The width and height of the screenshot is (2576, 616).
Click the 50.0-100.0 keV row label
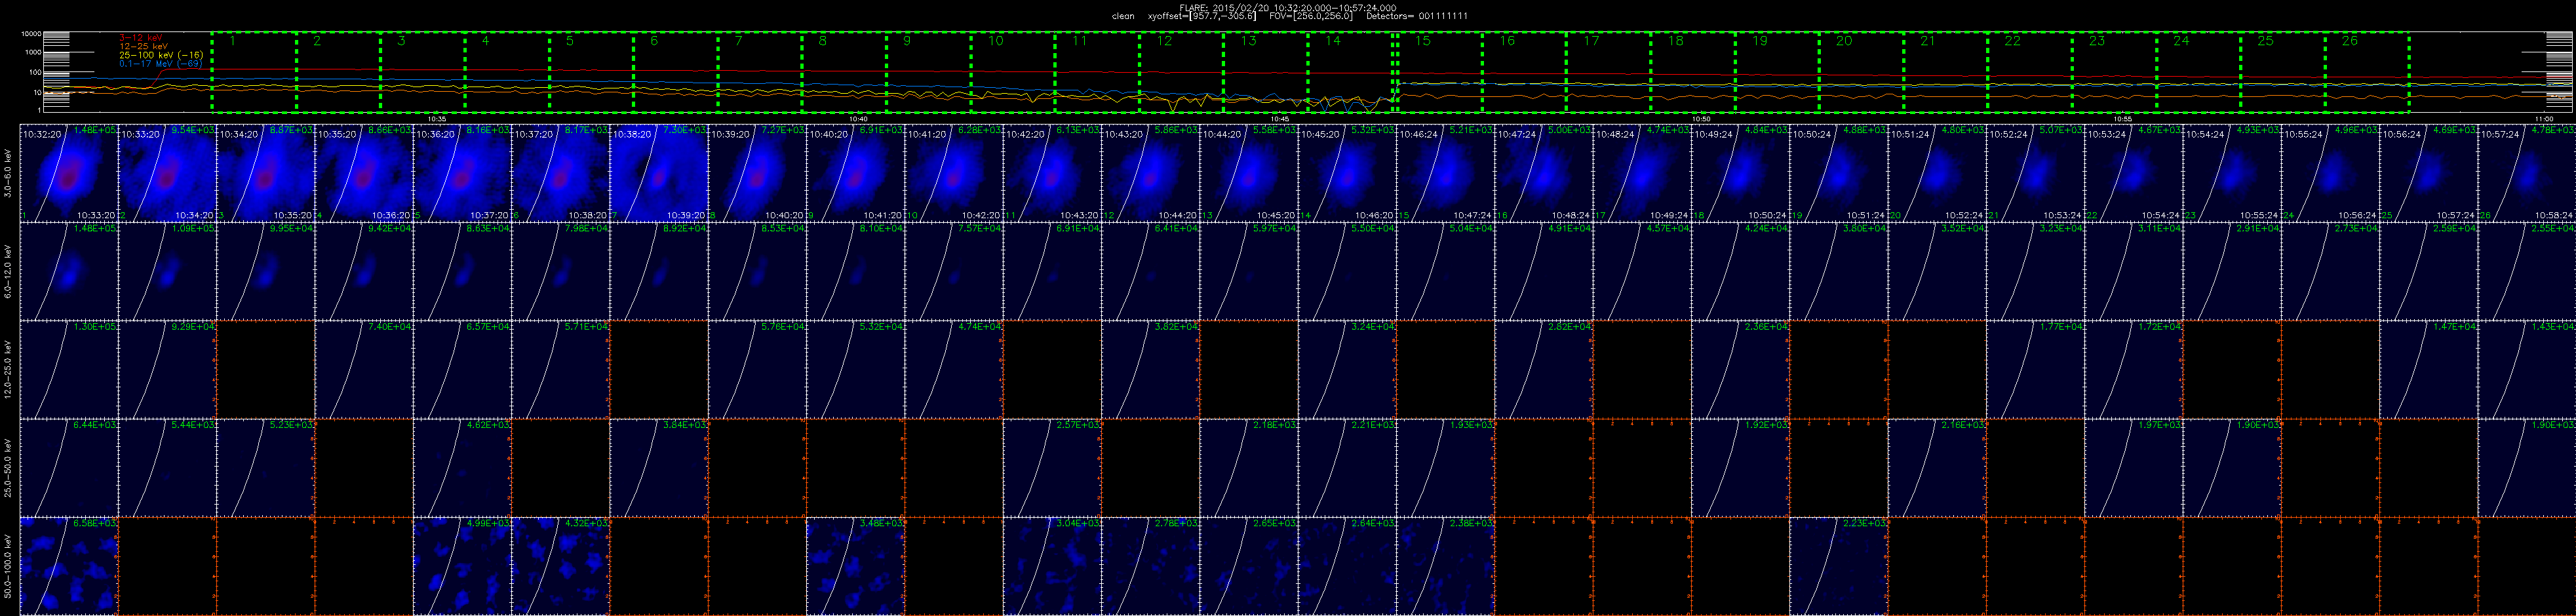(9, 565)
